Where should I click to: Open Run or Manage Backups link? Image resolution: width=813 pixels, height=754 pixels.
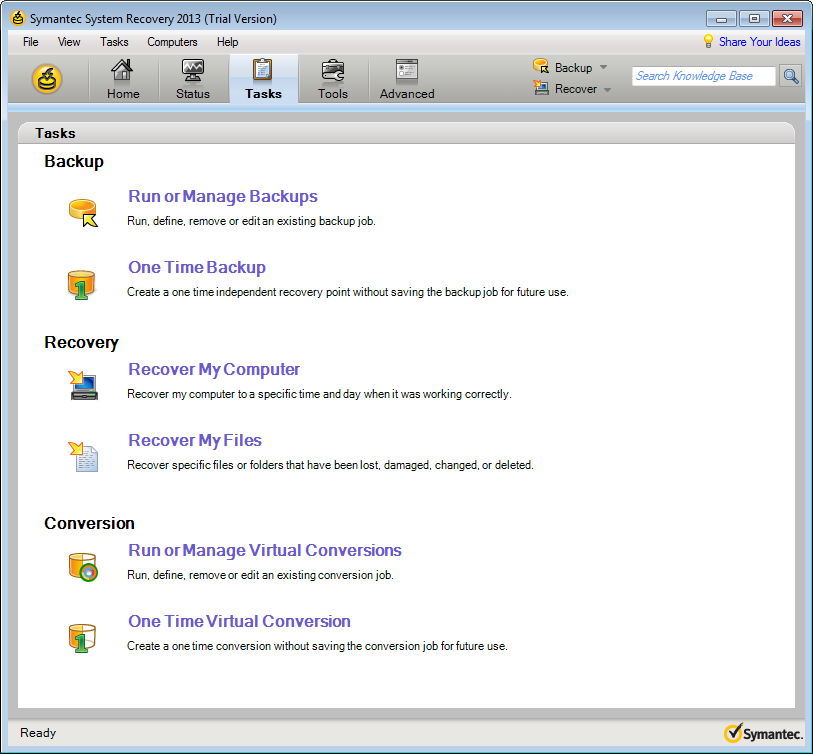[x=223, y=197]
